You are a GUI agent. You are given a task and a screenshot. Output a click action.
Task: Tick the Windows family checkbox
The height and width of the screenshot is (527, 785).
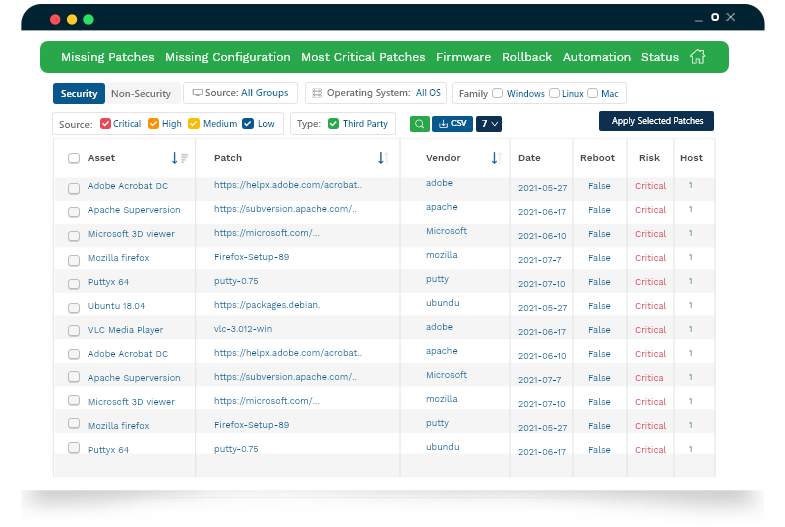(x=497, y=93)
